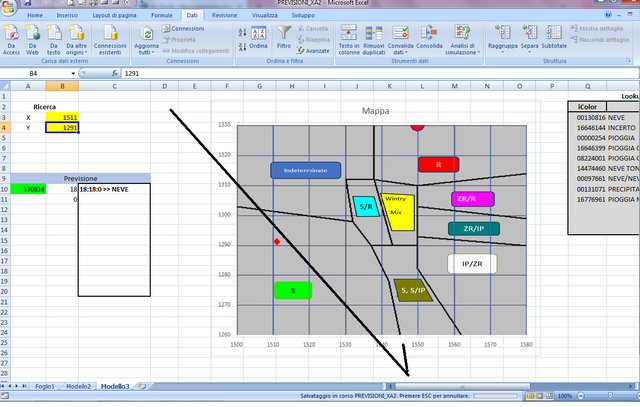This screenshot has width=640, height=407.
Task: Open Connessioni esistenti
Action: [110, 40]
